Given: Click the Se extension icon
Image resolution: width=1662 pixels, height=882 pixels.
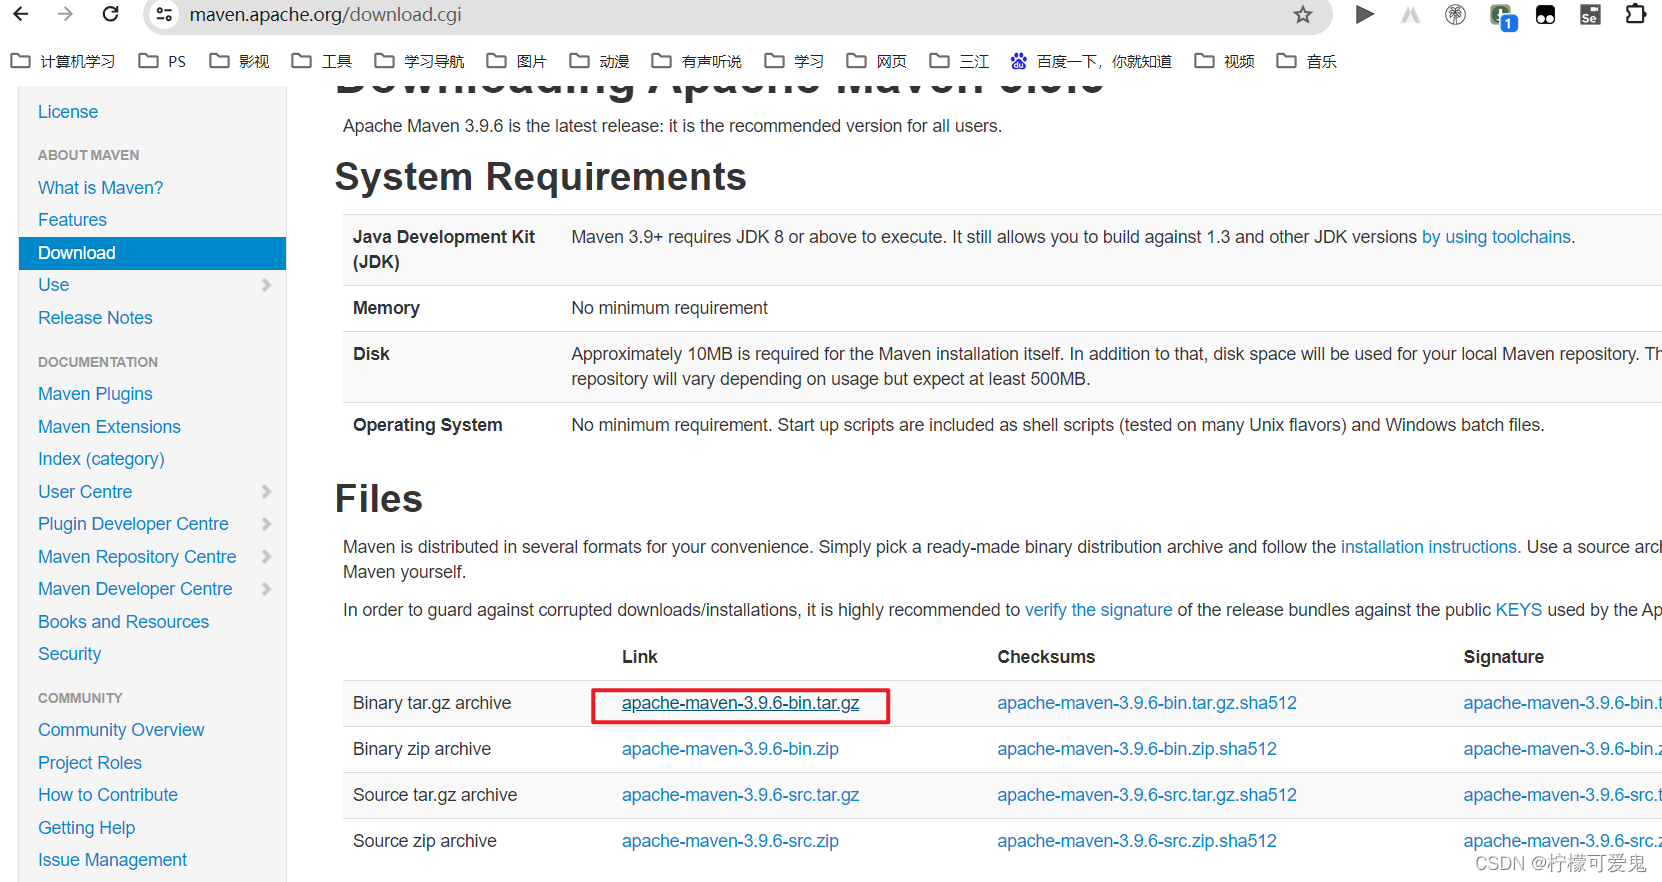Looking at the screenshot, I should [x=1590, y=15].
